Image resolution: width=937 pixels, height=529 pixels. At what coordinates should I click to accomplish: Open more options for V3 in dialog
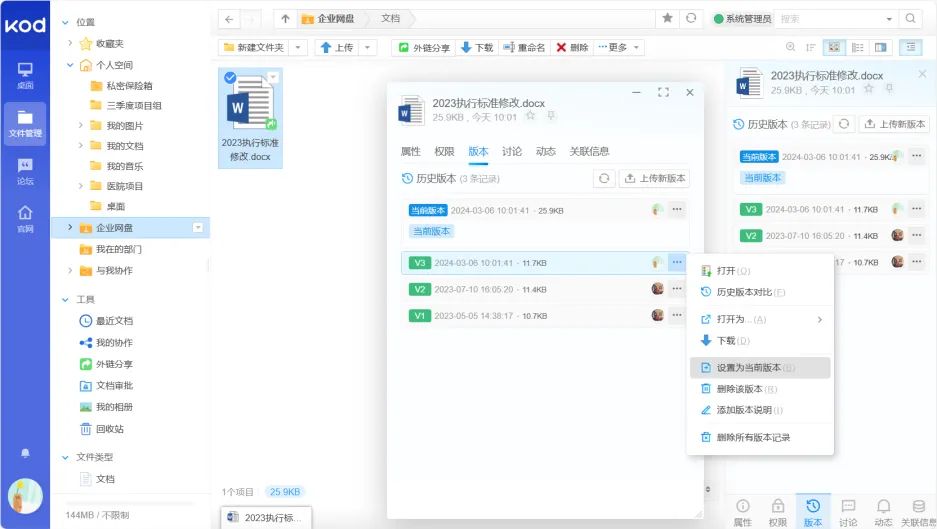pyautogui.click(x=676, y=262)
